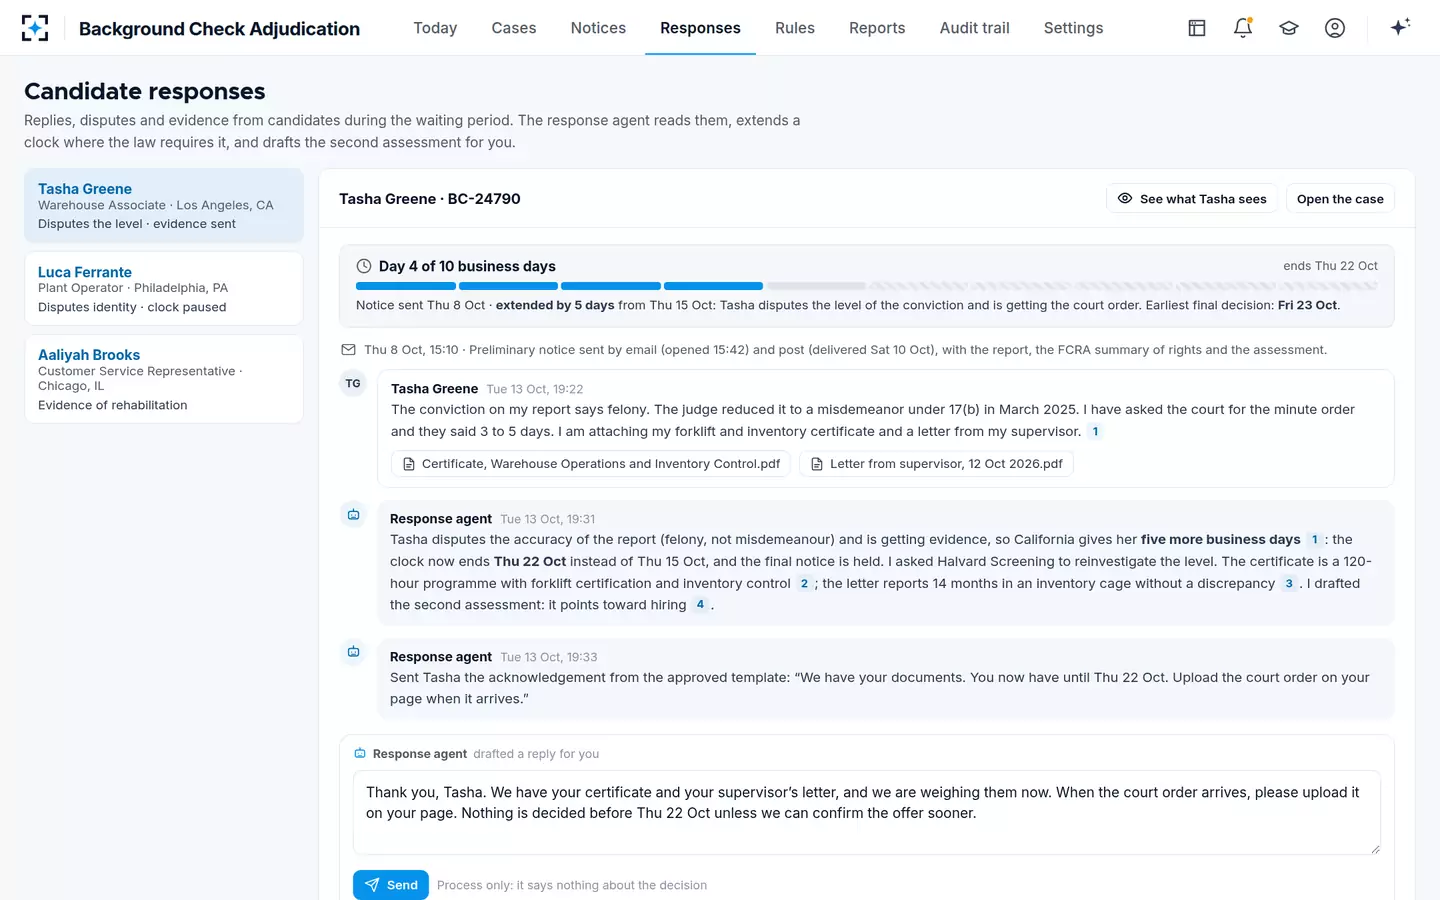Click citation 1 in Tasha Greene's message
The image size is (1440, 900).
click(1095, 432)
